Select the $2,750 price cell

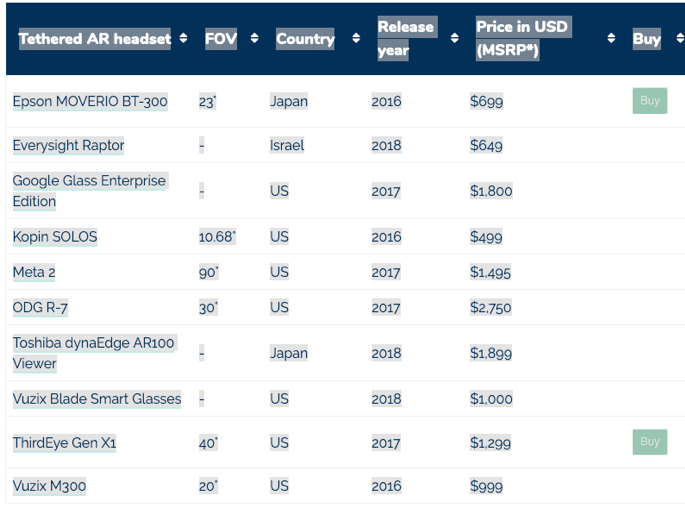tap(491, 307)
